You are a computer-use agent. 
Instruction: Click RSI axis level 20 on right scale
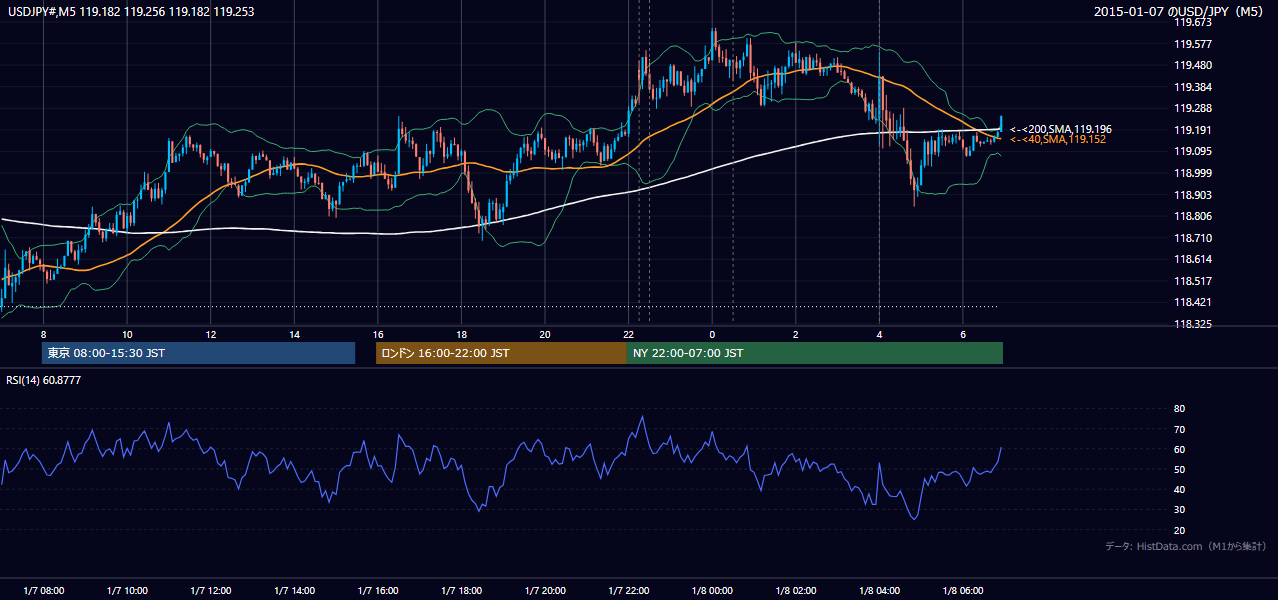click(x=1179, y=531)
